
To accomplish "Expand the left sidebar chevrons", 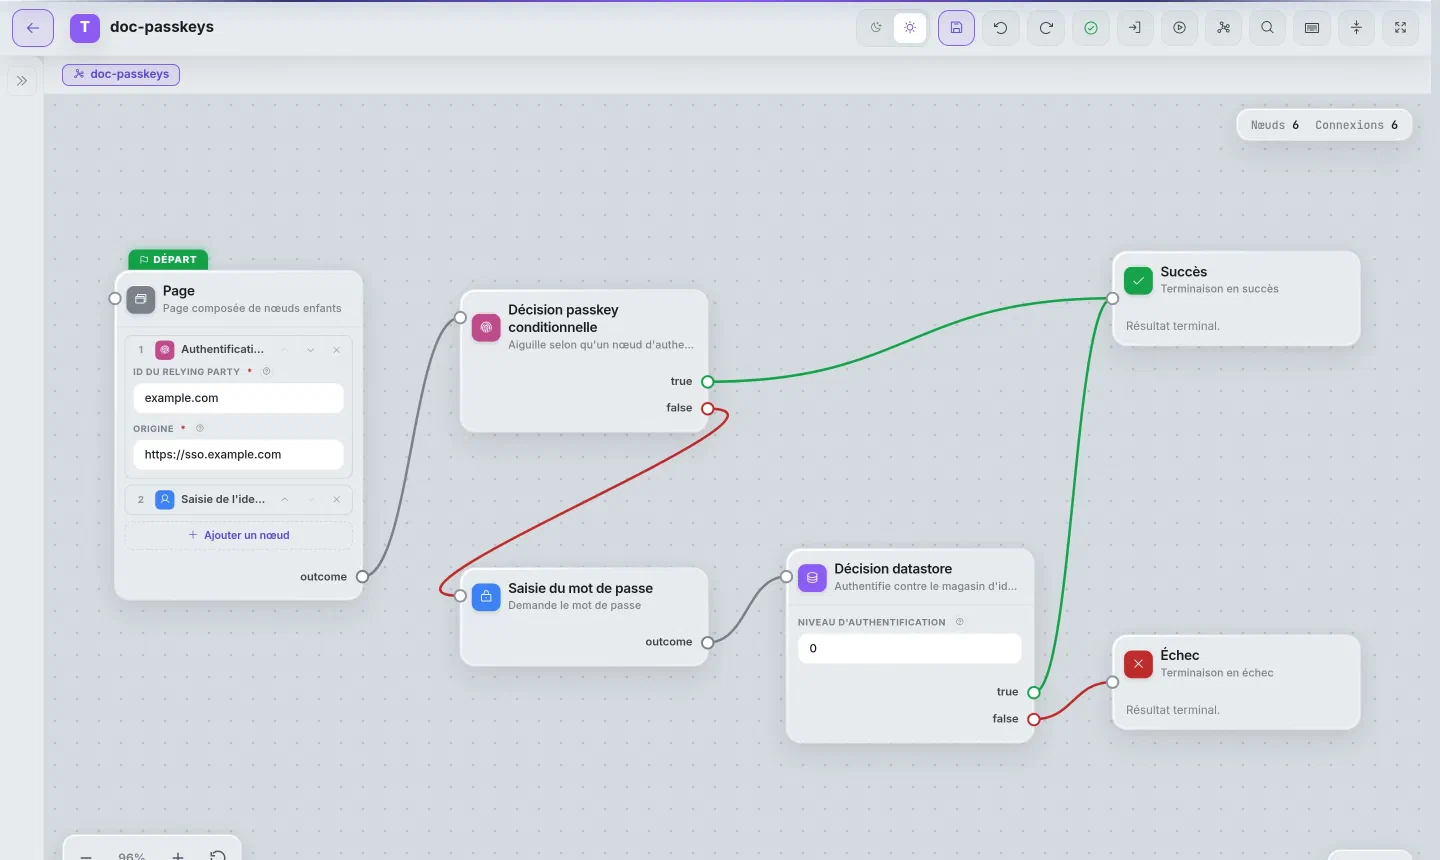I will (22, 81).
